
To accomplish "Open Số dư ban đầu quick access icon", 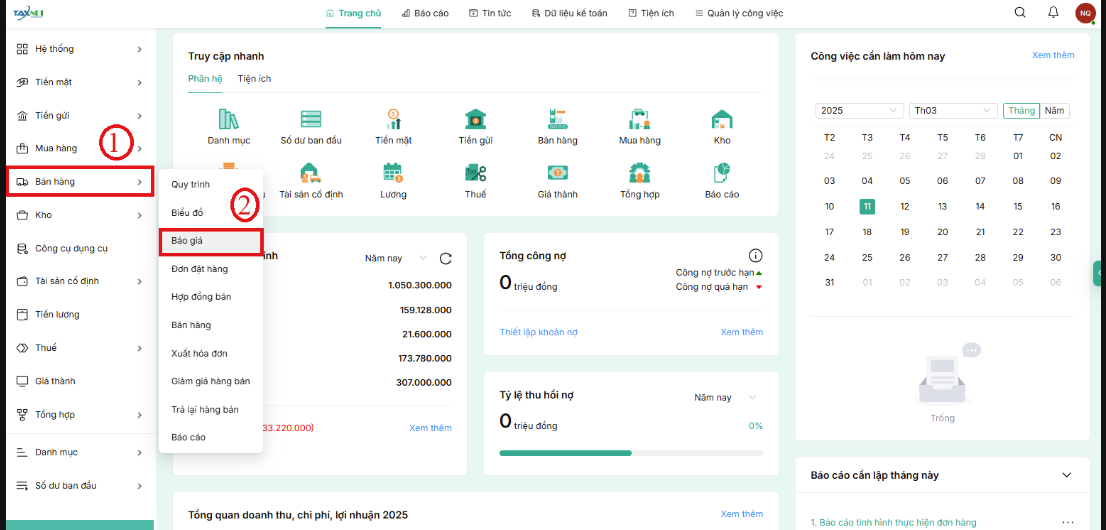I will 310,119.
